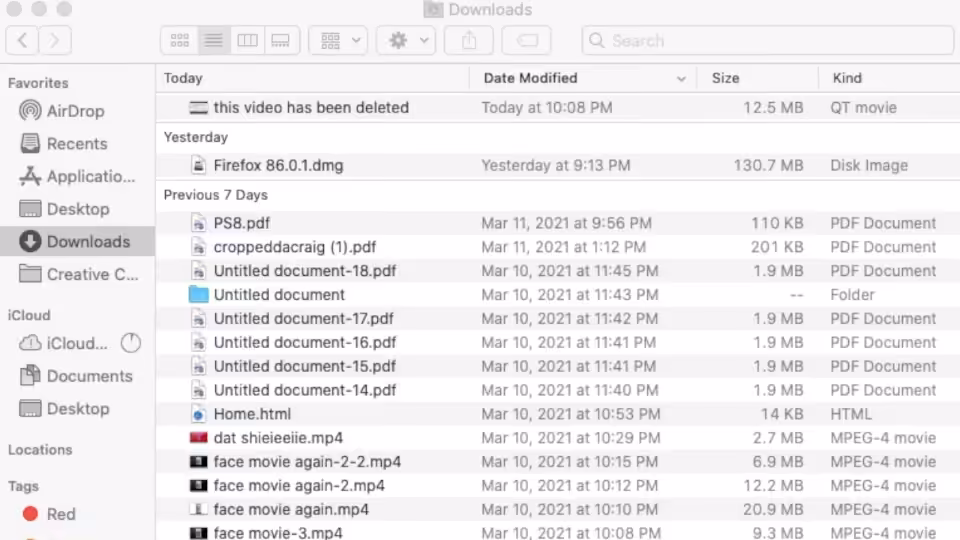Select face movie again-2.mp4

click(x=558, y=486)
